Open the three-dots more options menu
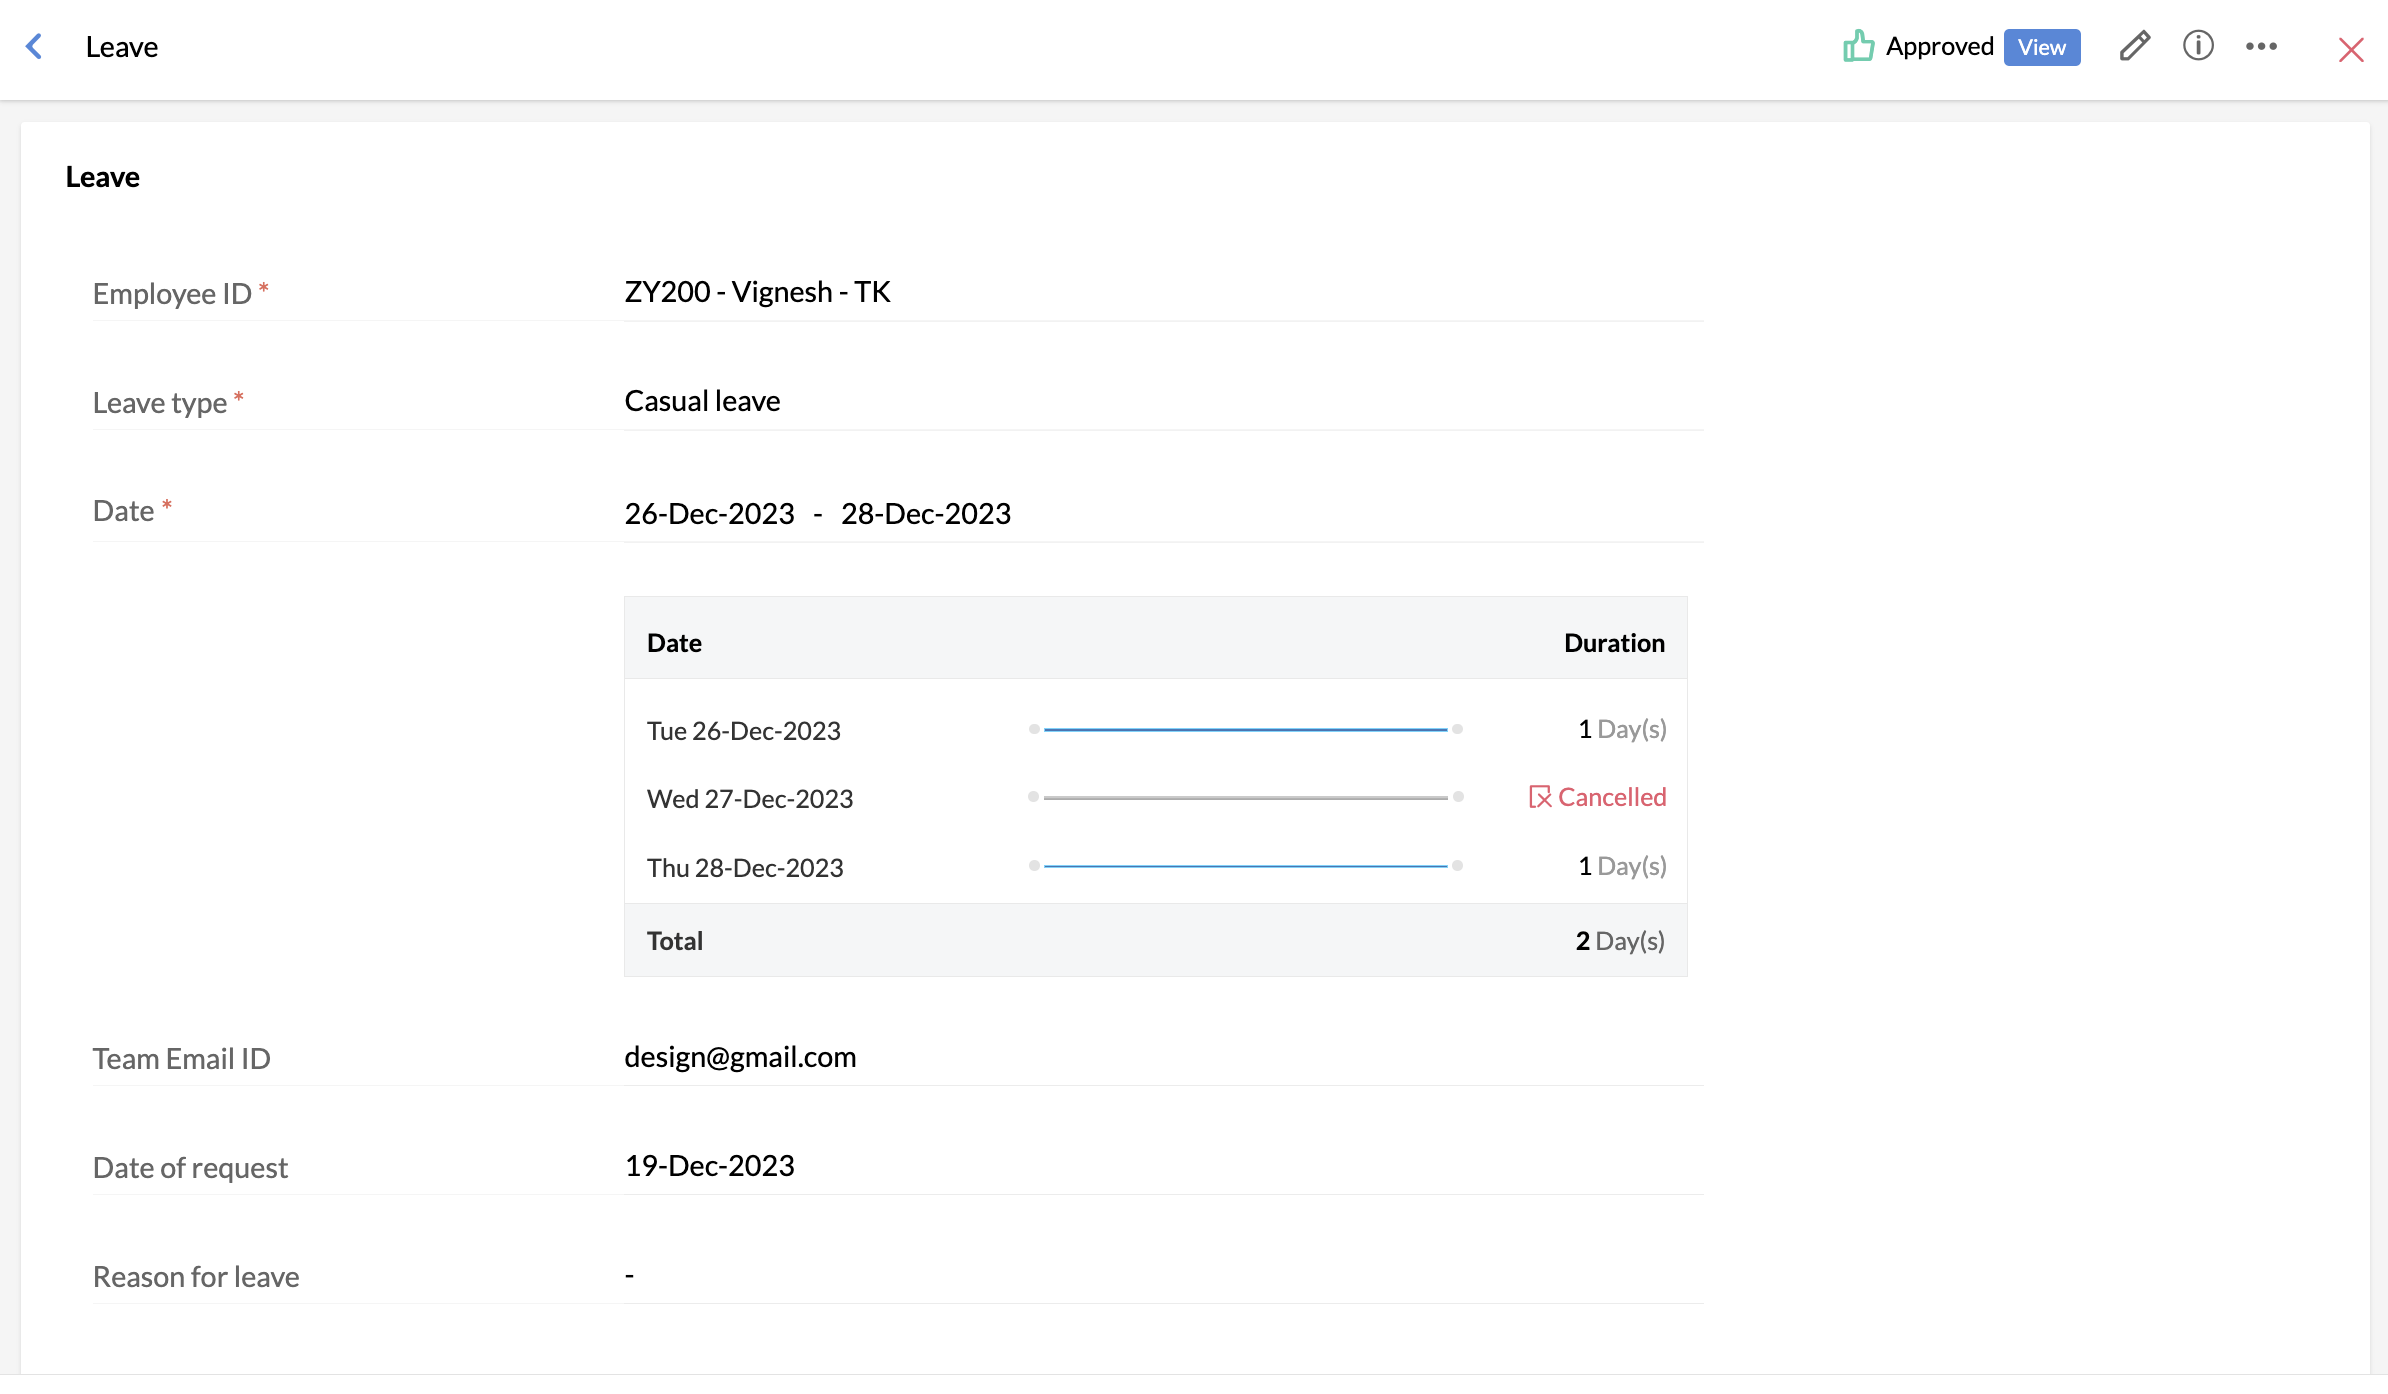Screen dimensions: 2388x1394 [2261, 46]
